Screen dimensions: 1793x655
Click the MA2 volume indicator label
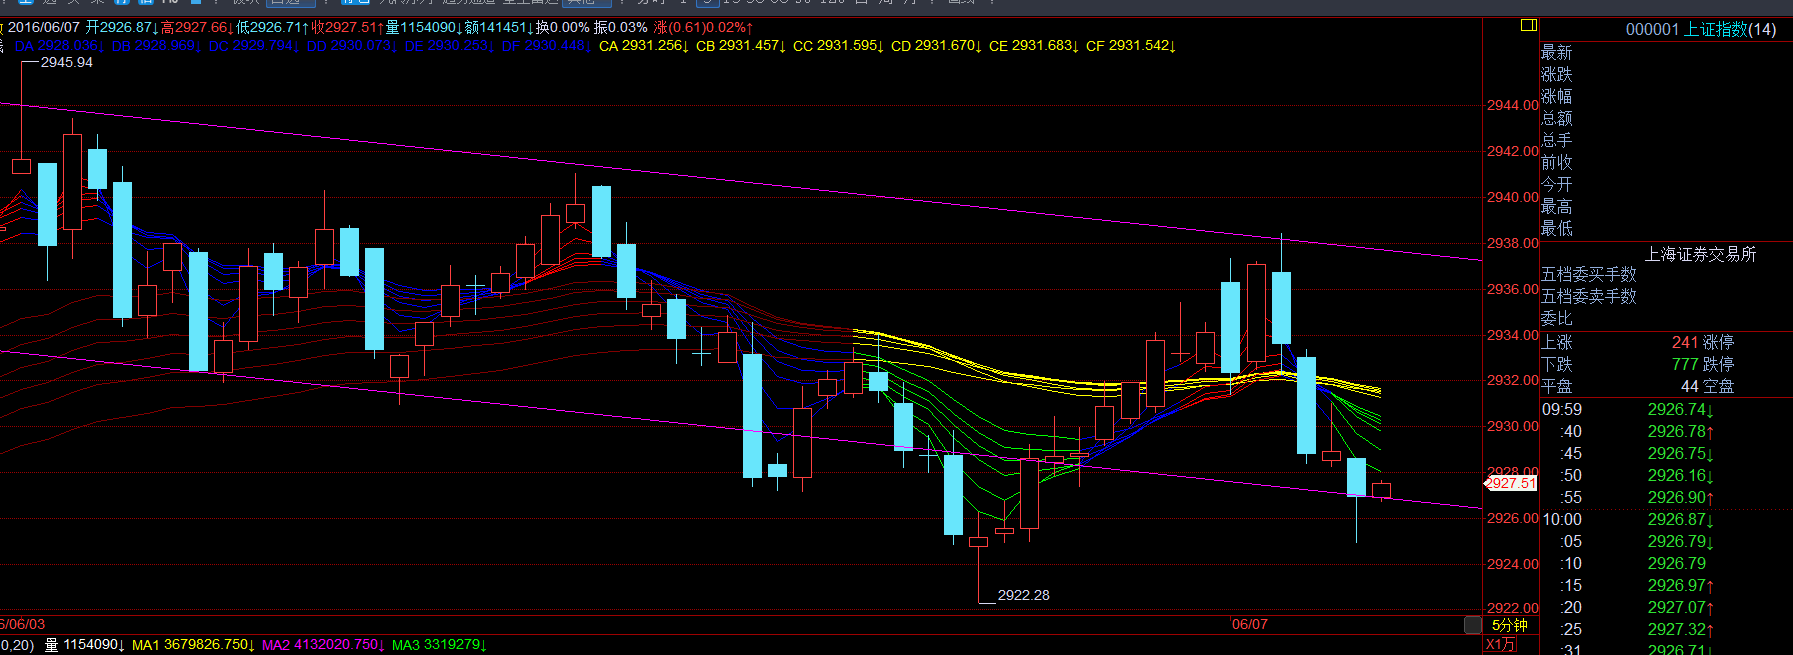pyautogui.click(x=323, y=645)
